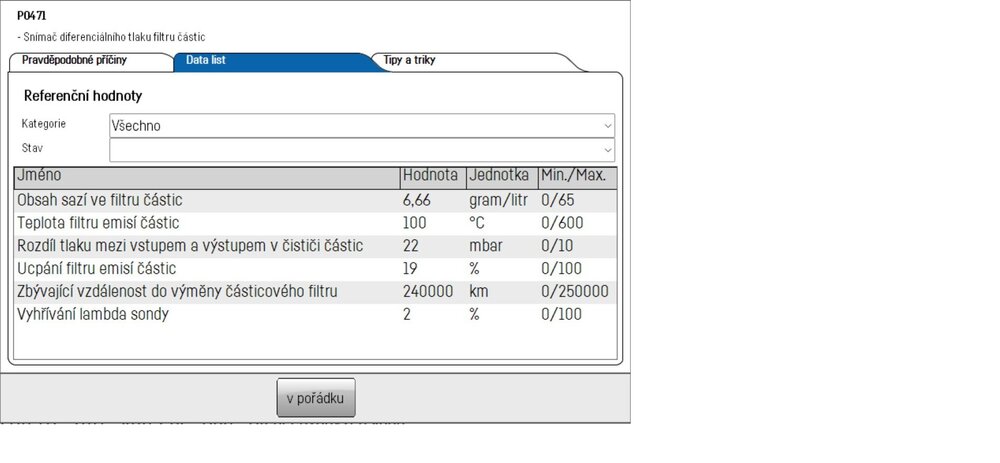Click the 'v pořádku' button
Image resolution: width=1000 pixels, height=463 pixels.
coord(316,398)
